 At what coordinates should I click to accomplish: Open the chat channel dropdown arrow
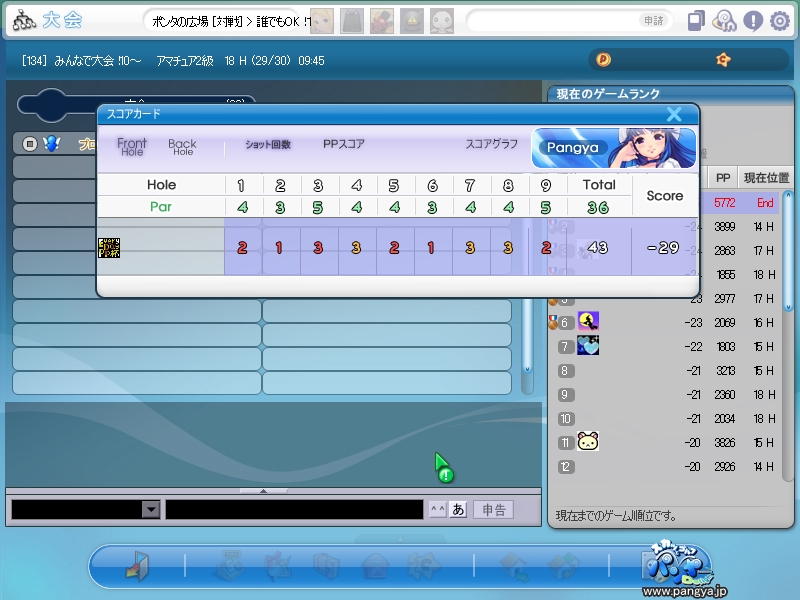[151, 509]
